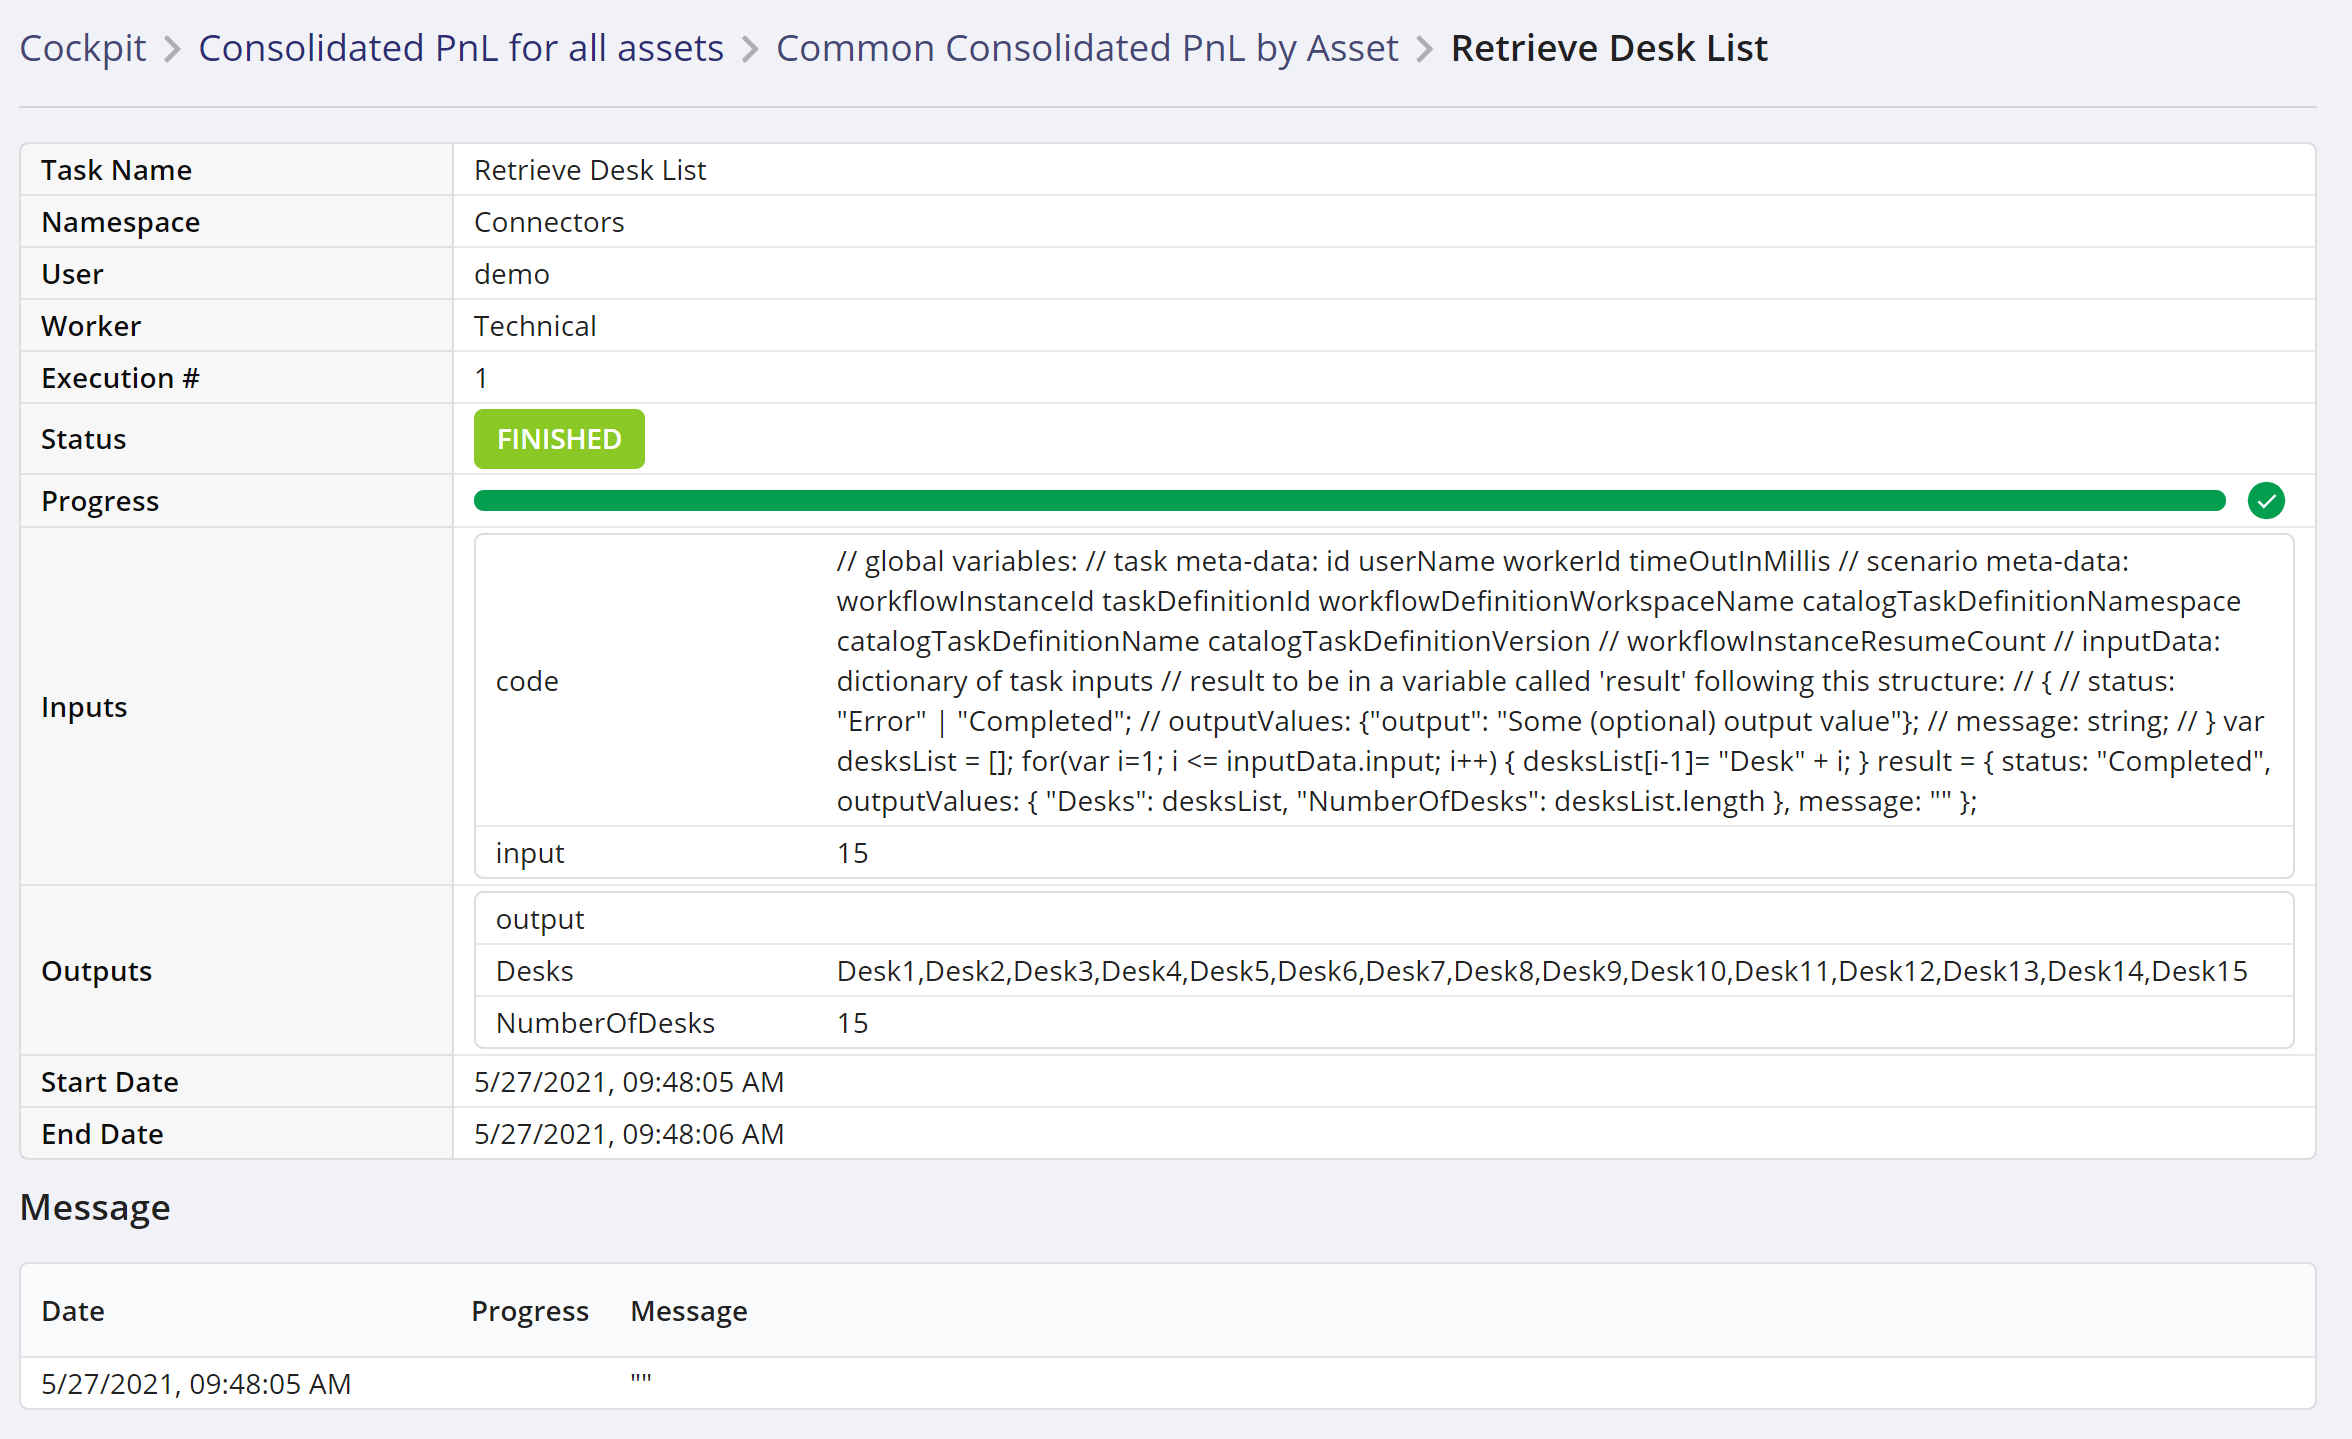Click the empty-quotes message cell
The image size is (2352, 1439).
[x=641, y=1379]
